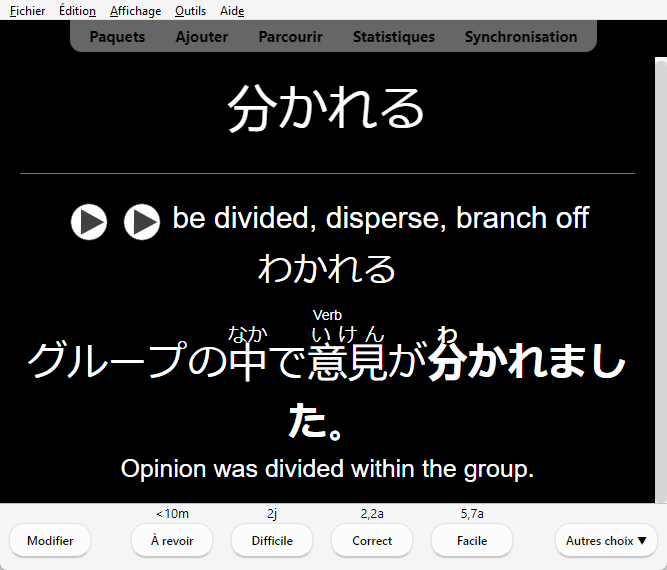Click the vertical scrollbar on the card
The width and height of the screenshot is (667, 570).
click(x=660, y=280)
